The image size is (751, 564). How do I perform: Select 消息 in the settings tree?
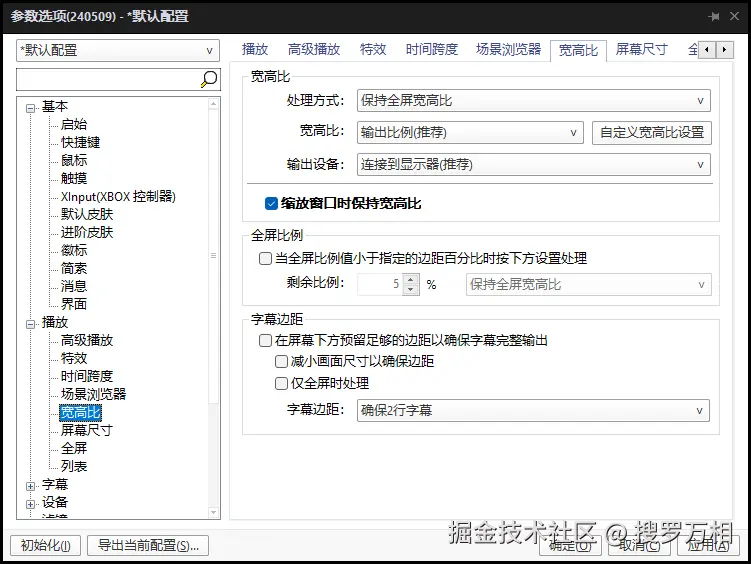[x=74, y=286]
